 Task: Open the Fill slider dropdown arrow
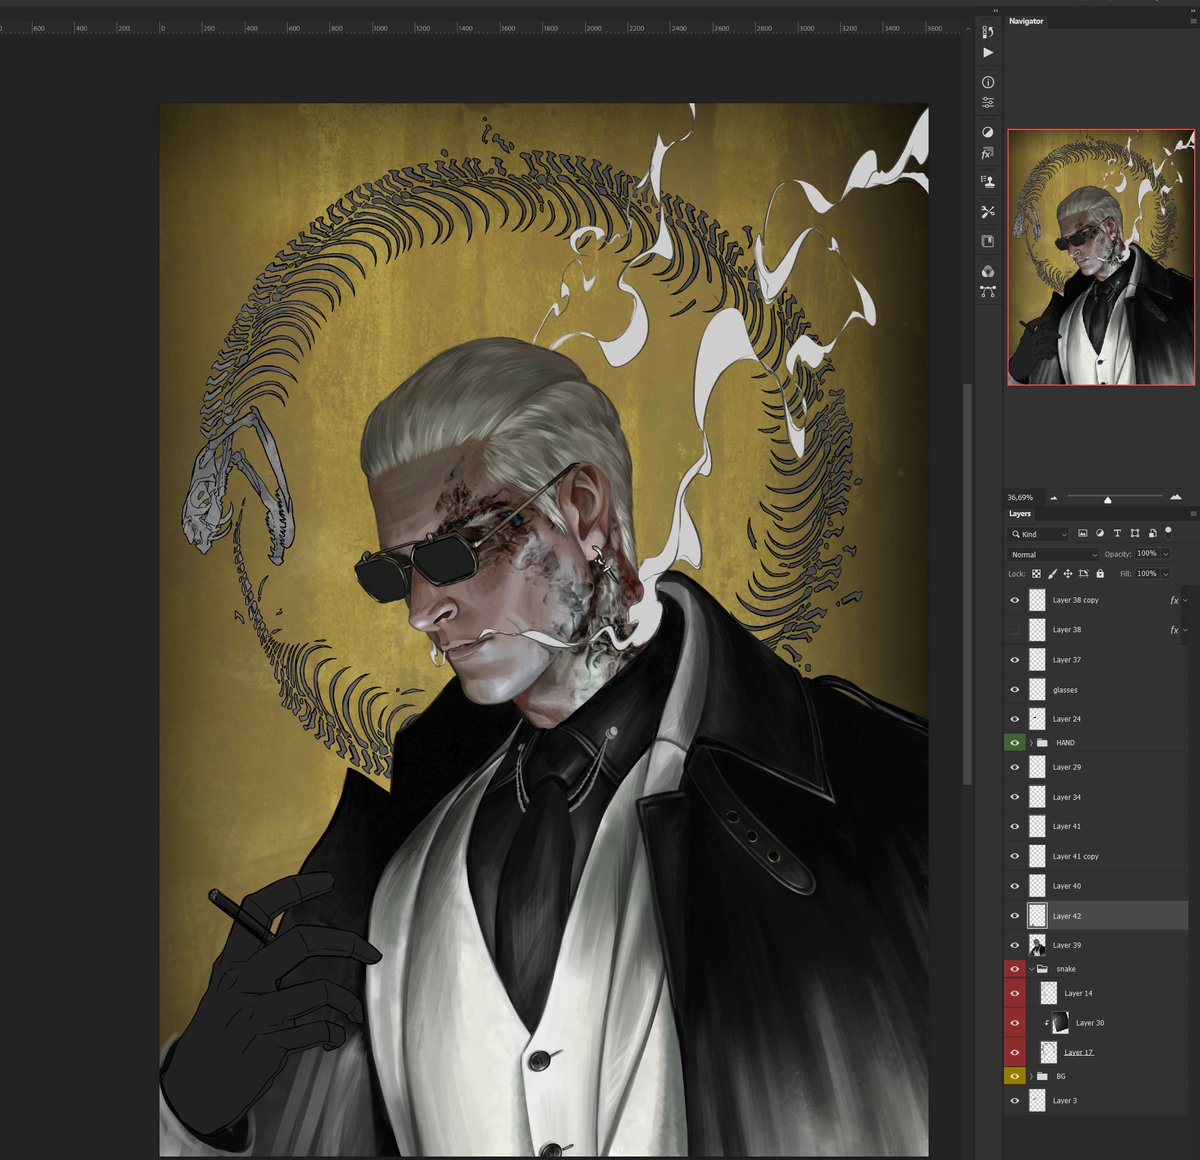[x=1165, y=574]
